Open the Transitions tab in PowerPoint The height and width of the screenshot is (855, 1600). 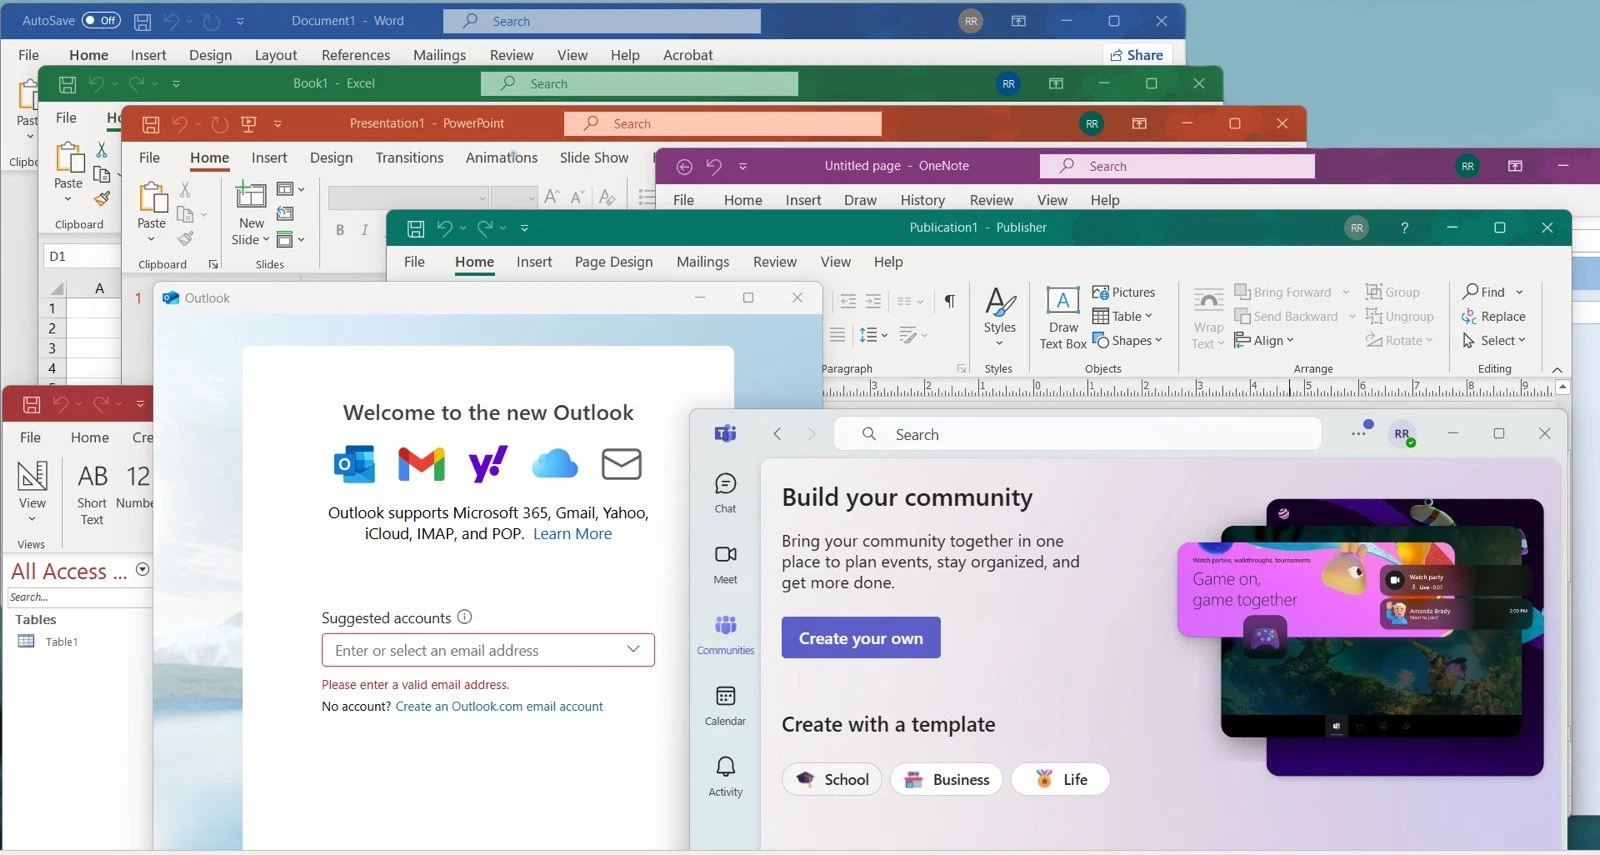click(x=409, y=158)
